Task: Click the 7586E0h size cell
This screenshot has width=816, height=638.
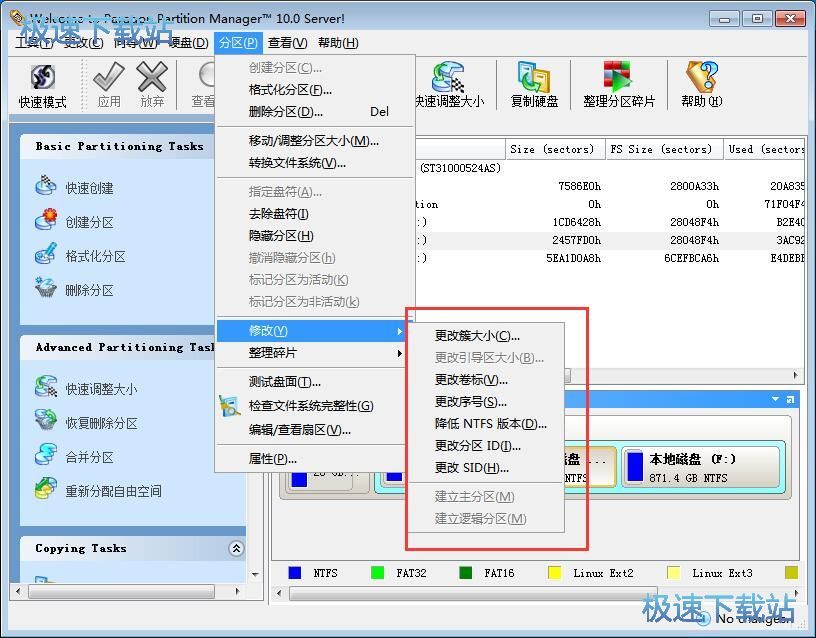Action: coord(579,186)
